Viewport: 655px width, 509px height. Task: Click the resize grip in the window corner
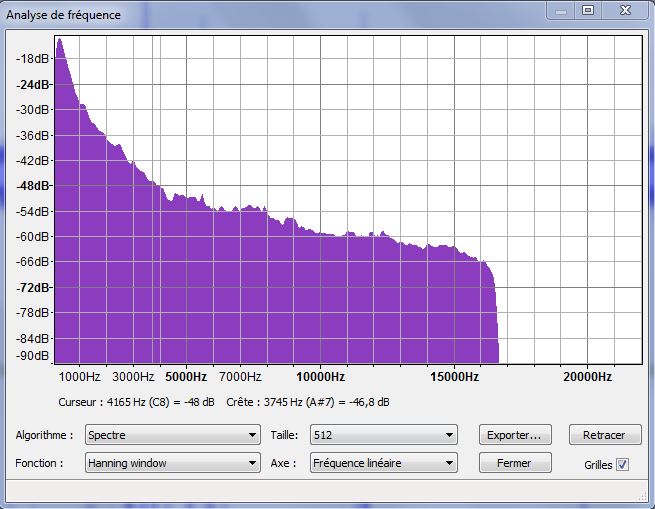click(641, 496)
